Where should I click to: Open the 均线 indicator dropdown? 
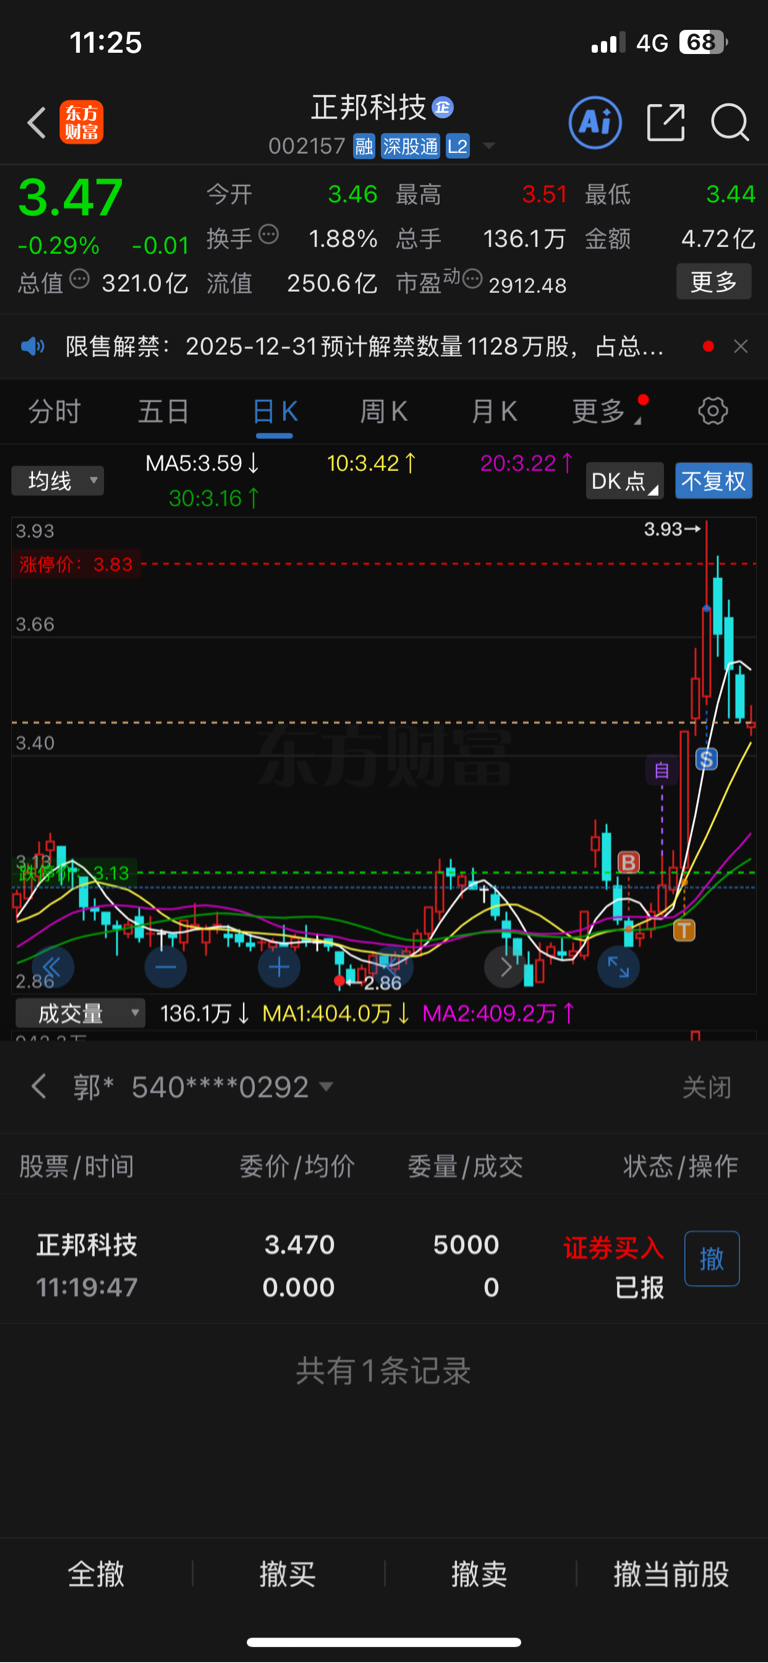[x=58, y=481]
